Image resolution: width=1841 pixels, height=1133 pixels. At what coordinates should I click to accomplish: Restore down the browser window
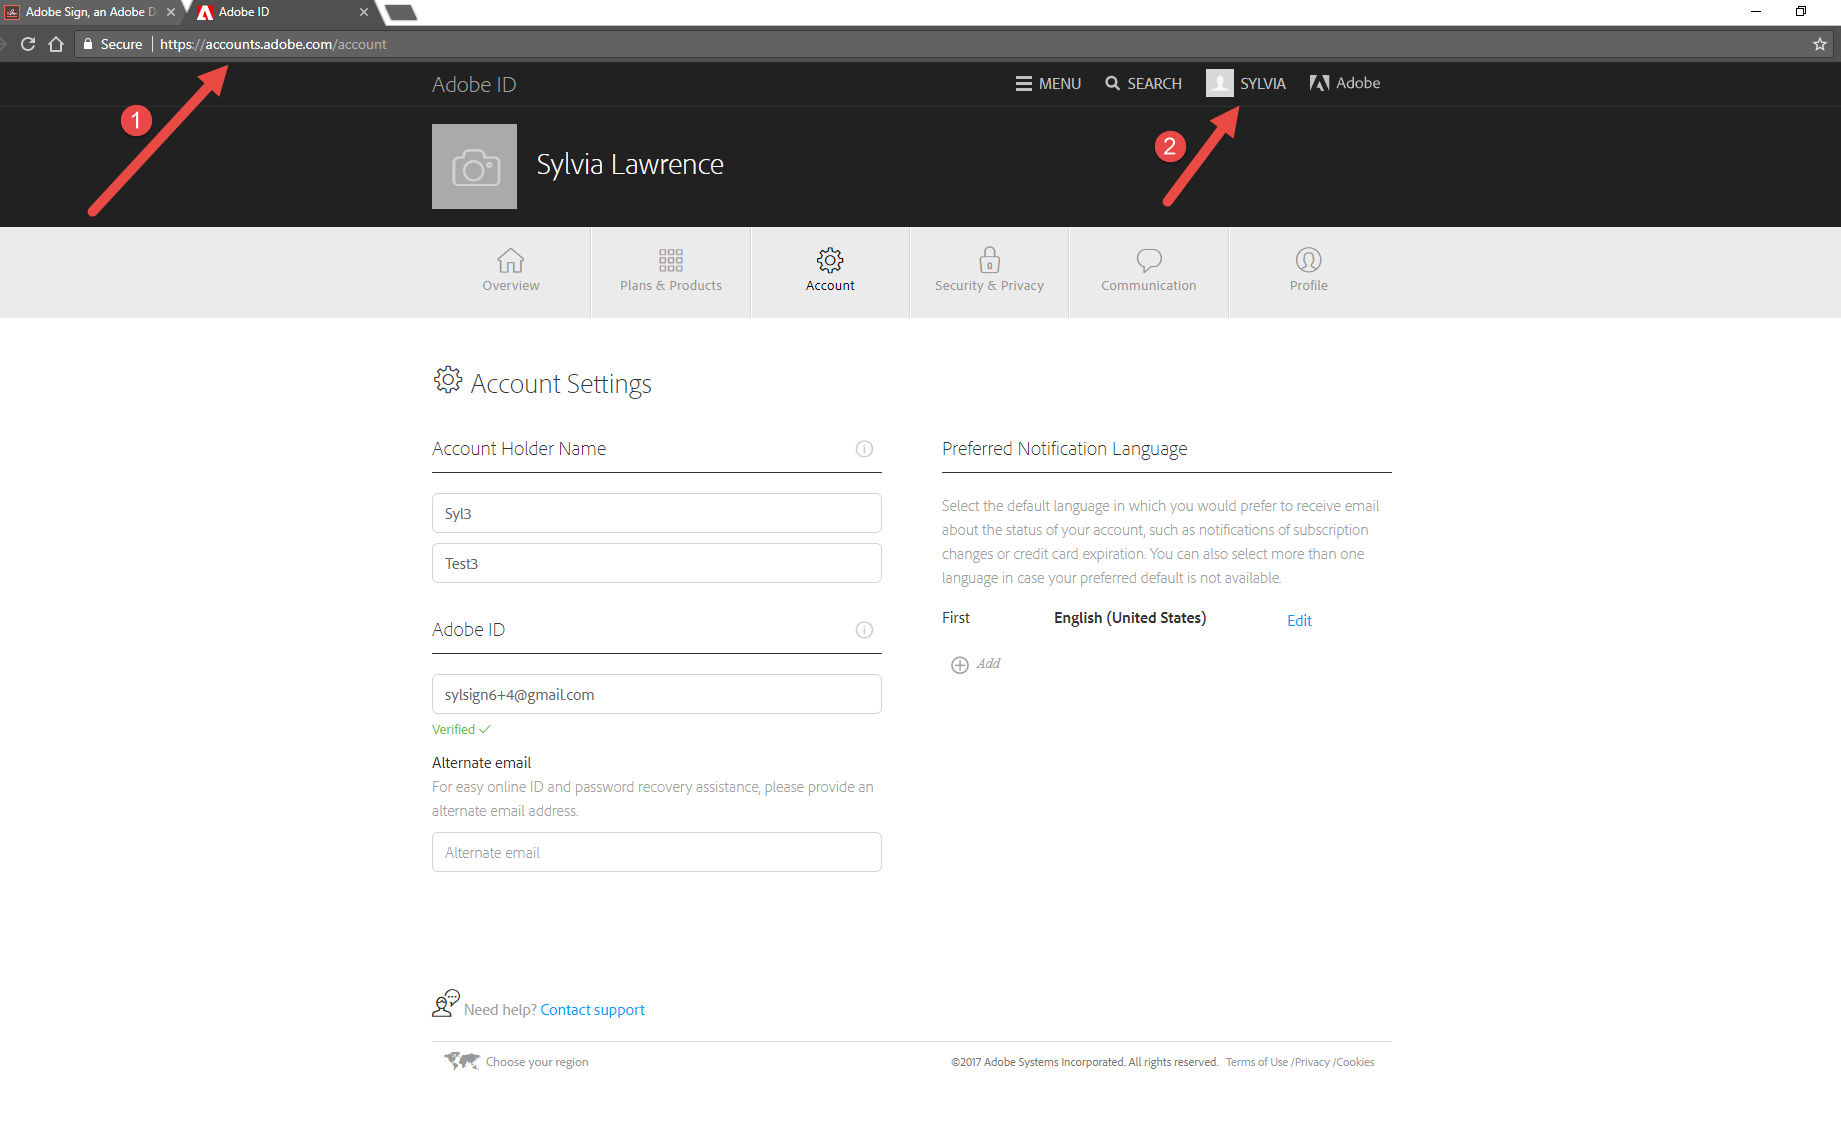point(1800,12)
